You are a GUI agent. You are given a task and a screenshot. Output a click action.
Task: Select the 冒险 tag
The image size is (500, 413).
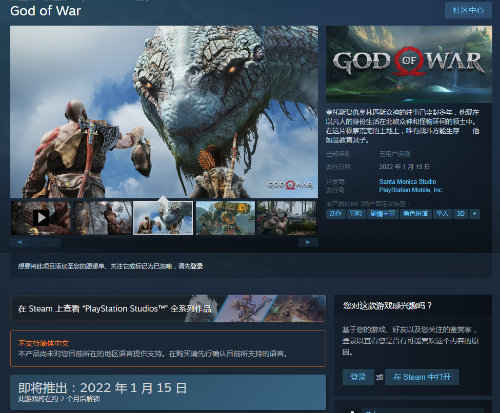tap(356, 214)
